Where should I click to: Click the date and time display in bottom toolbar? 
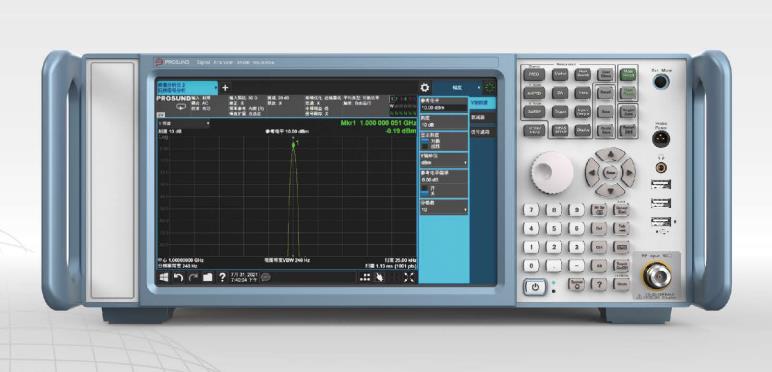point(244,278)
